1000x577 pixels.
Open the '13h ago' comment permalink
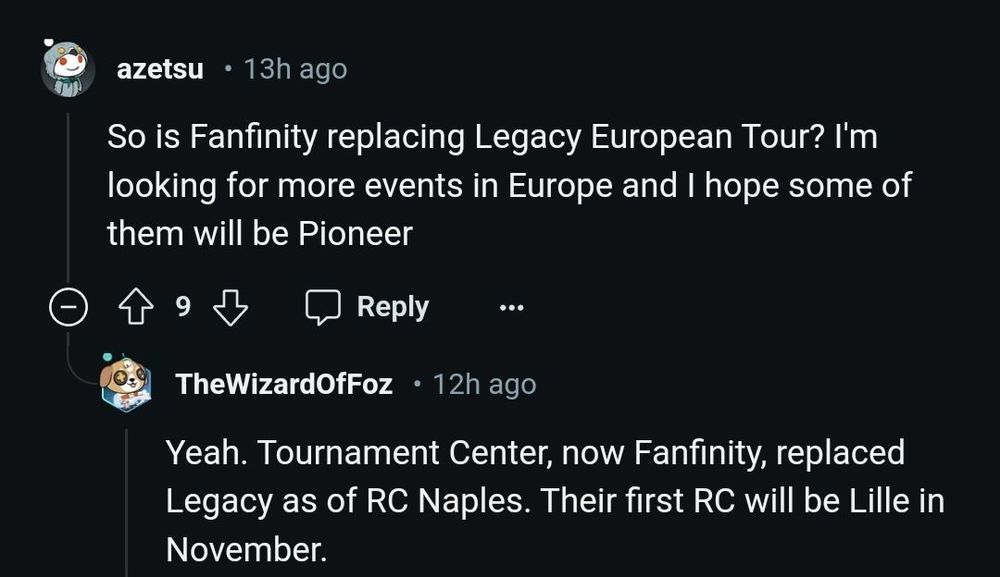pyautogui.click(x=294, y=70)
